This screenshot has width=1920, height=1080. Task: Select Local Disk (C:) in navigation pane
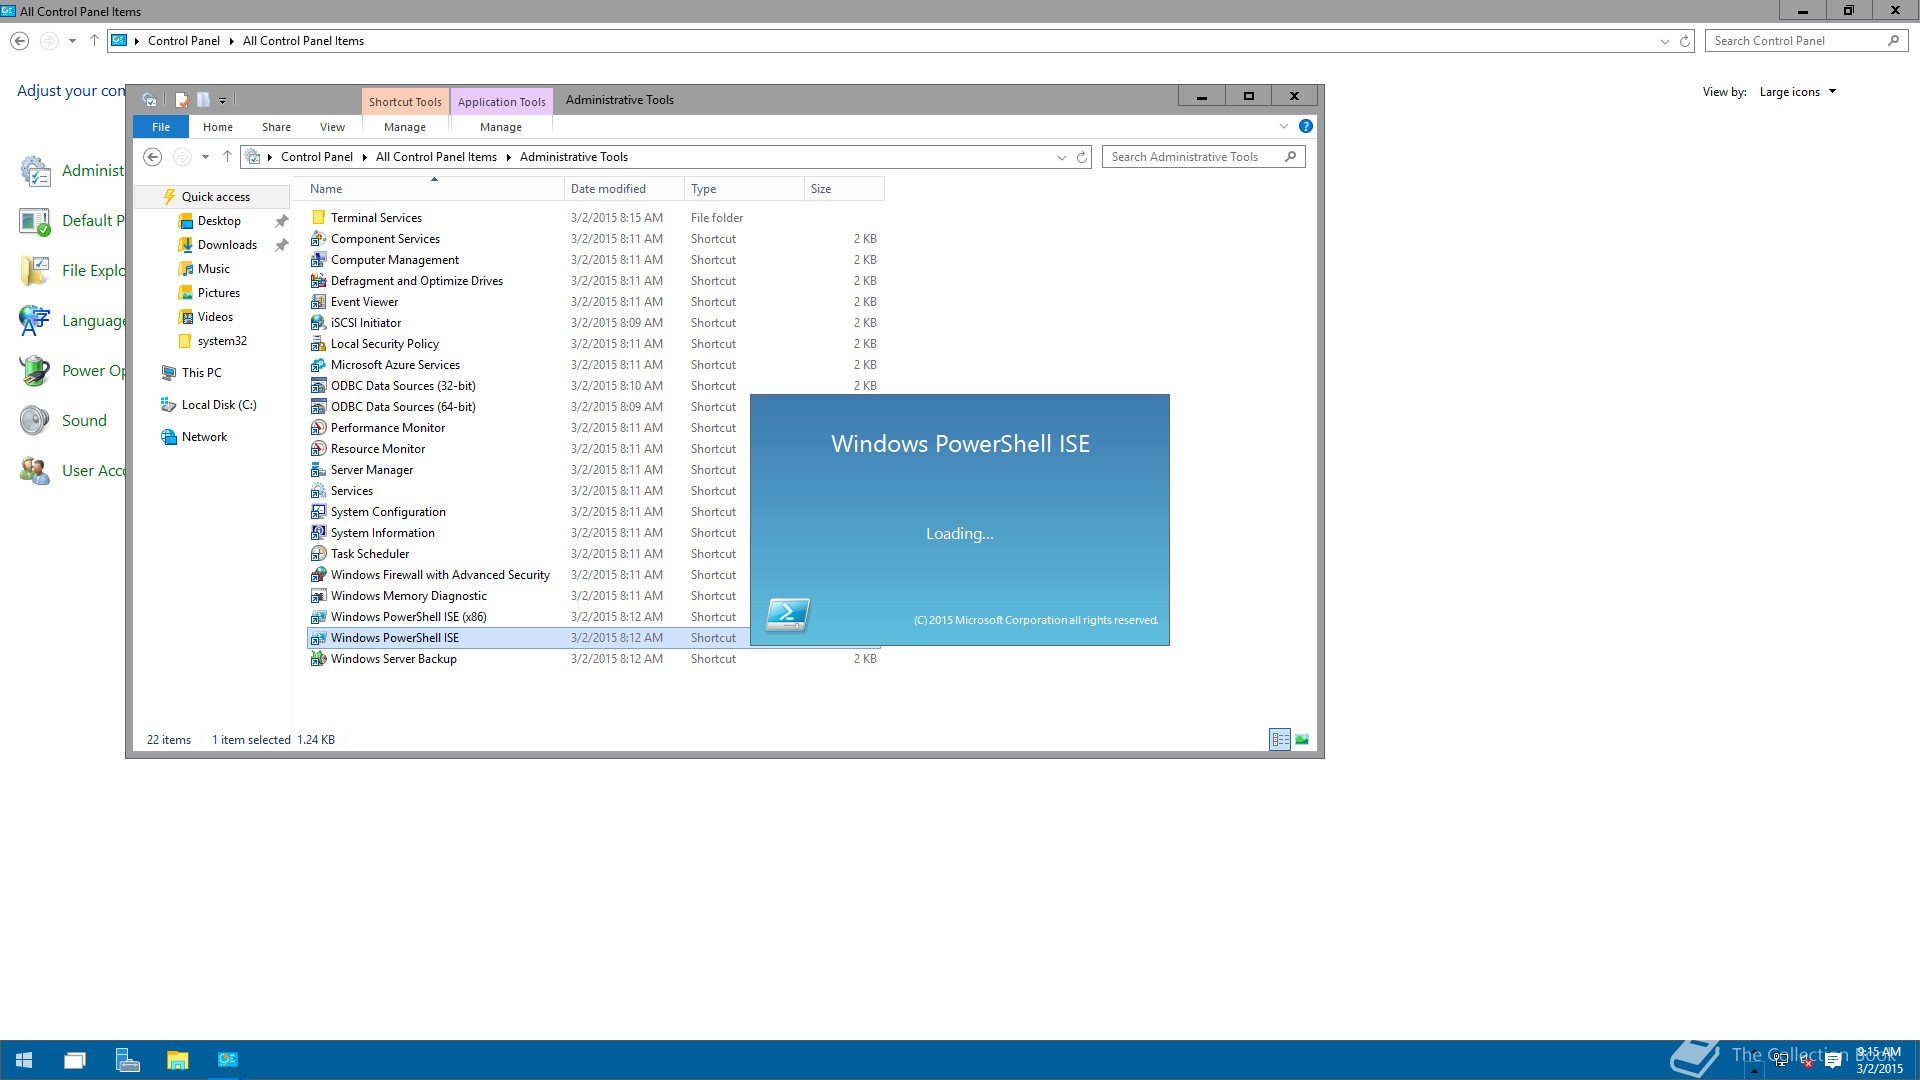coord(219,405)
